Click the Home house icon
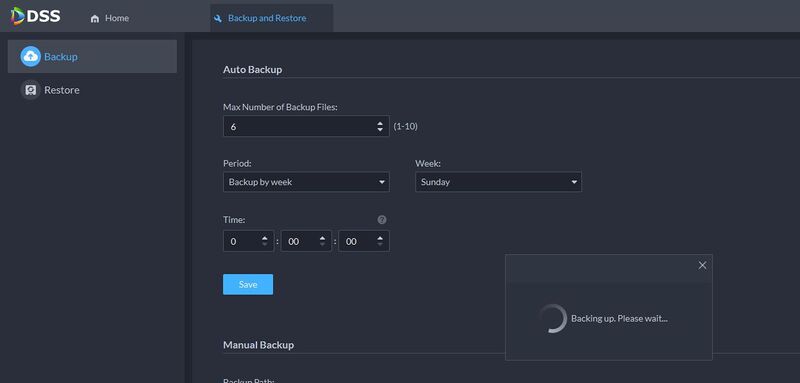This screenshot has width=800, height=383. tap(94, 18)
